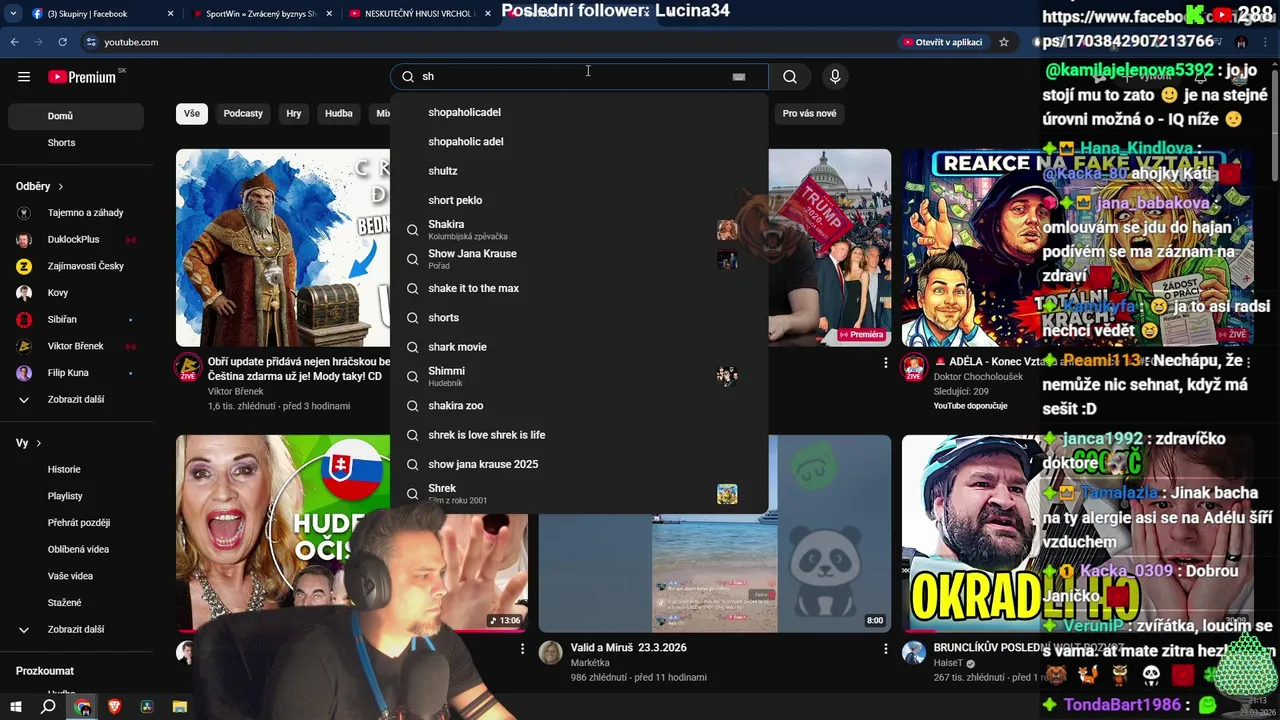Image resolution: width=1280 pixels, height=720 pixels.
Task: Select the Hudba filter chip
Action: click(339, 113)
